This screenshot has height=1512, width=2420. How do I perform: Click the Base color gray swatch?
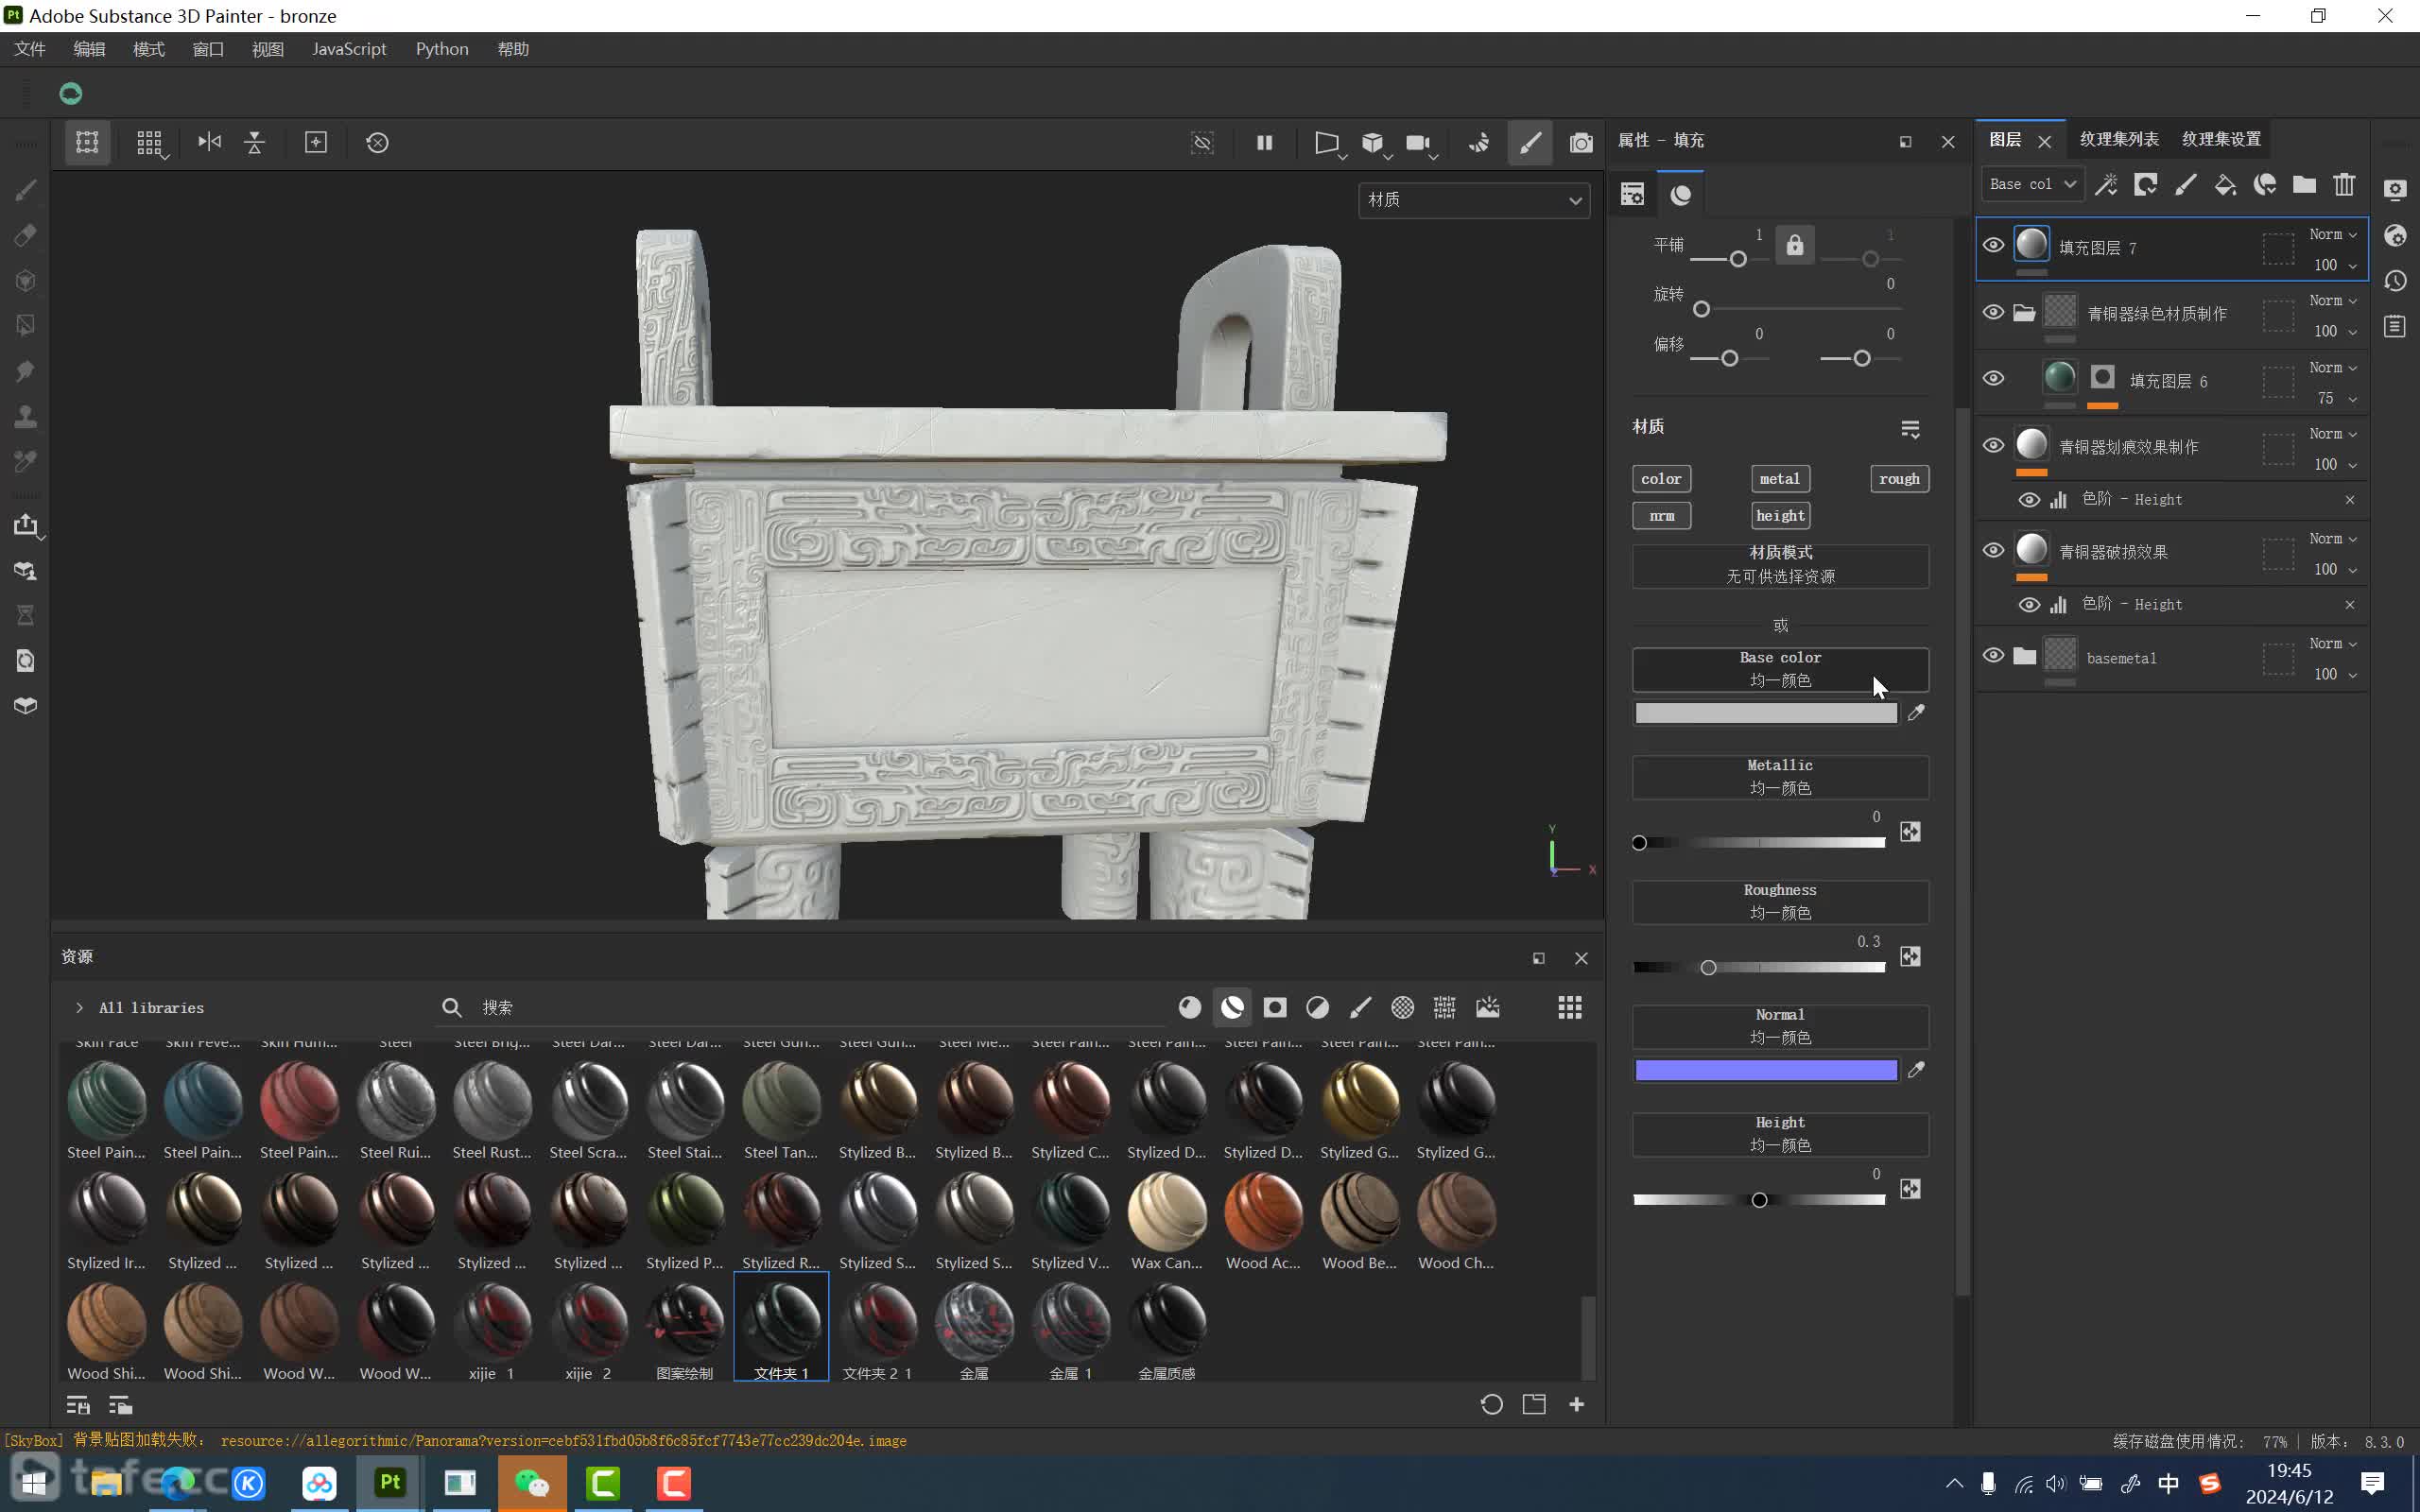[x=1766, y=713]
